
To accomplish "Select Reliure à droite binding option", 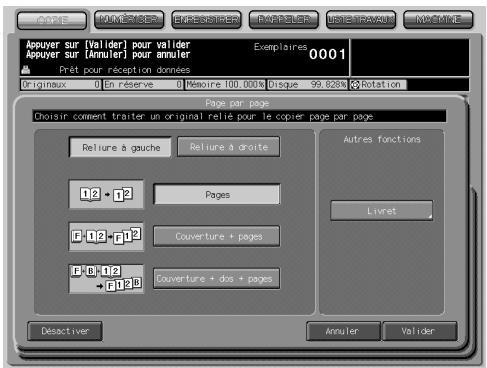I will point(229,147).
